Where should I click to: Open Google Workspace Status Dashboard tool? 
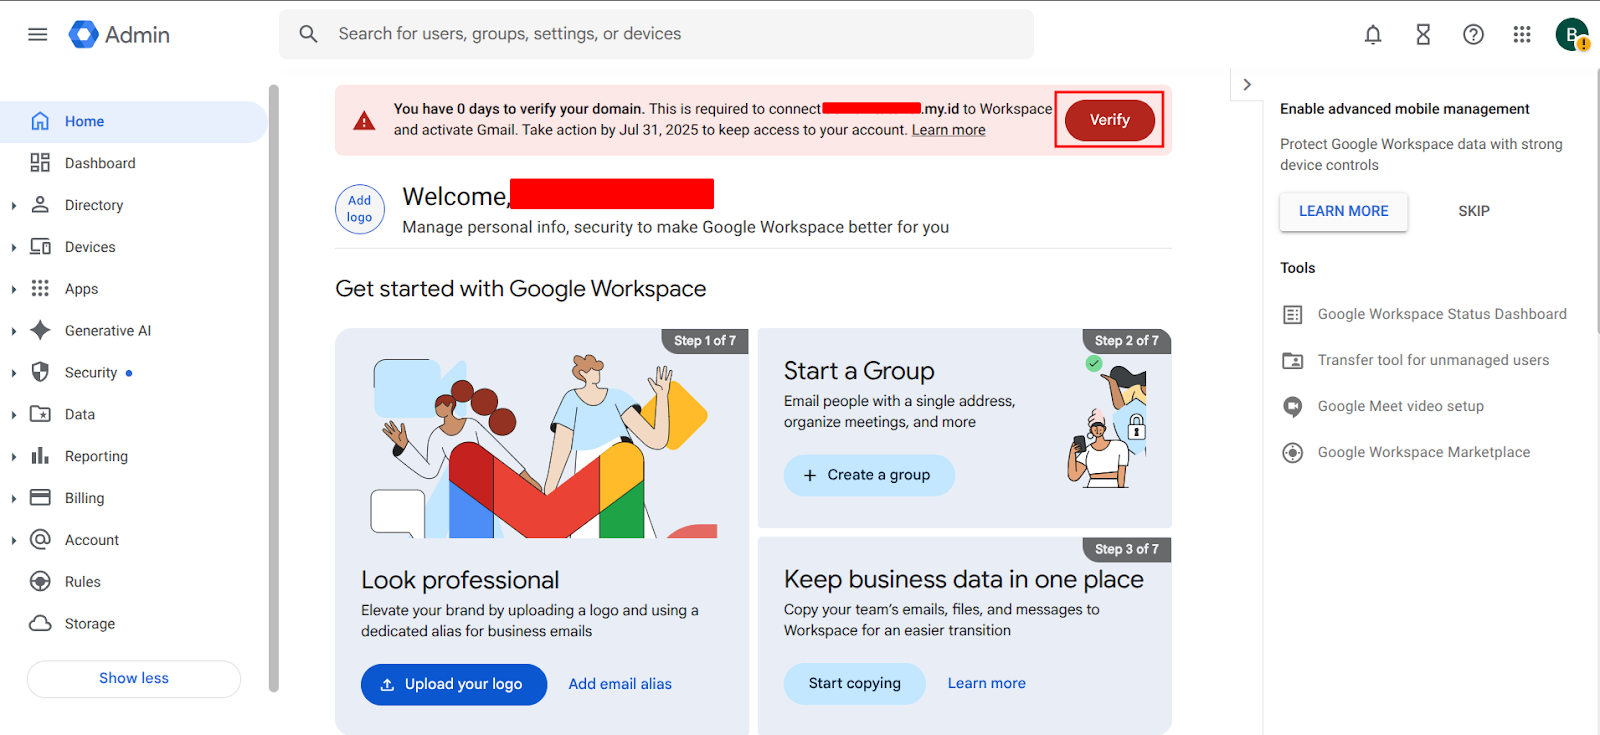tap(1441, 314)
